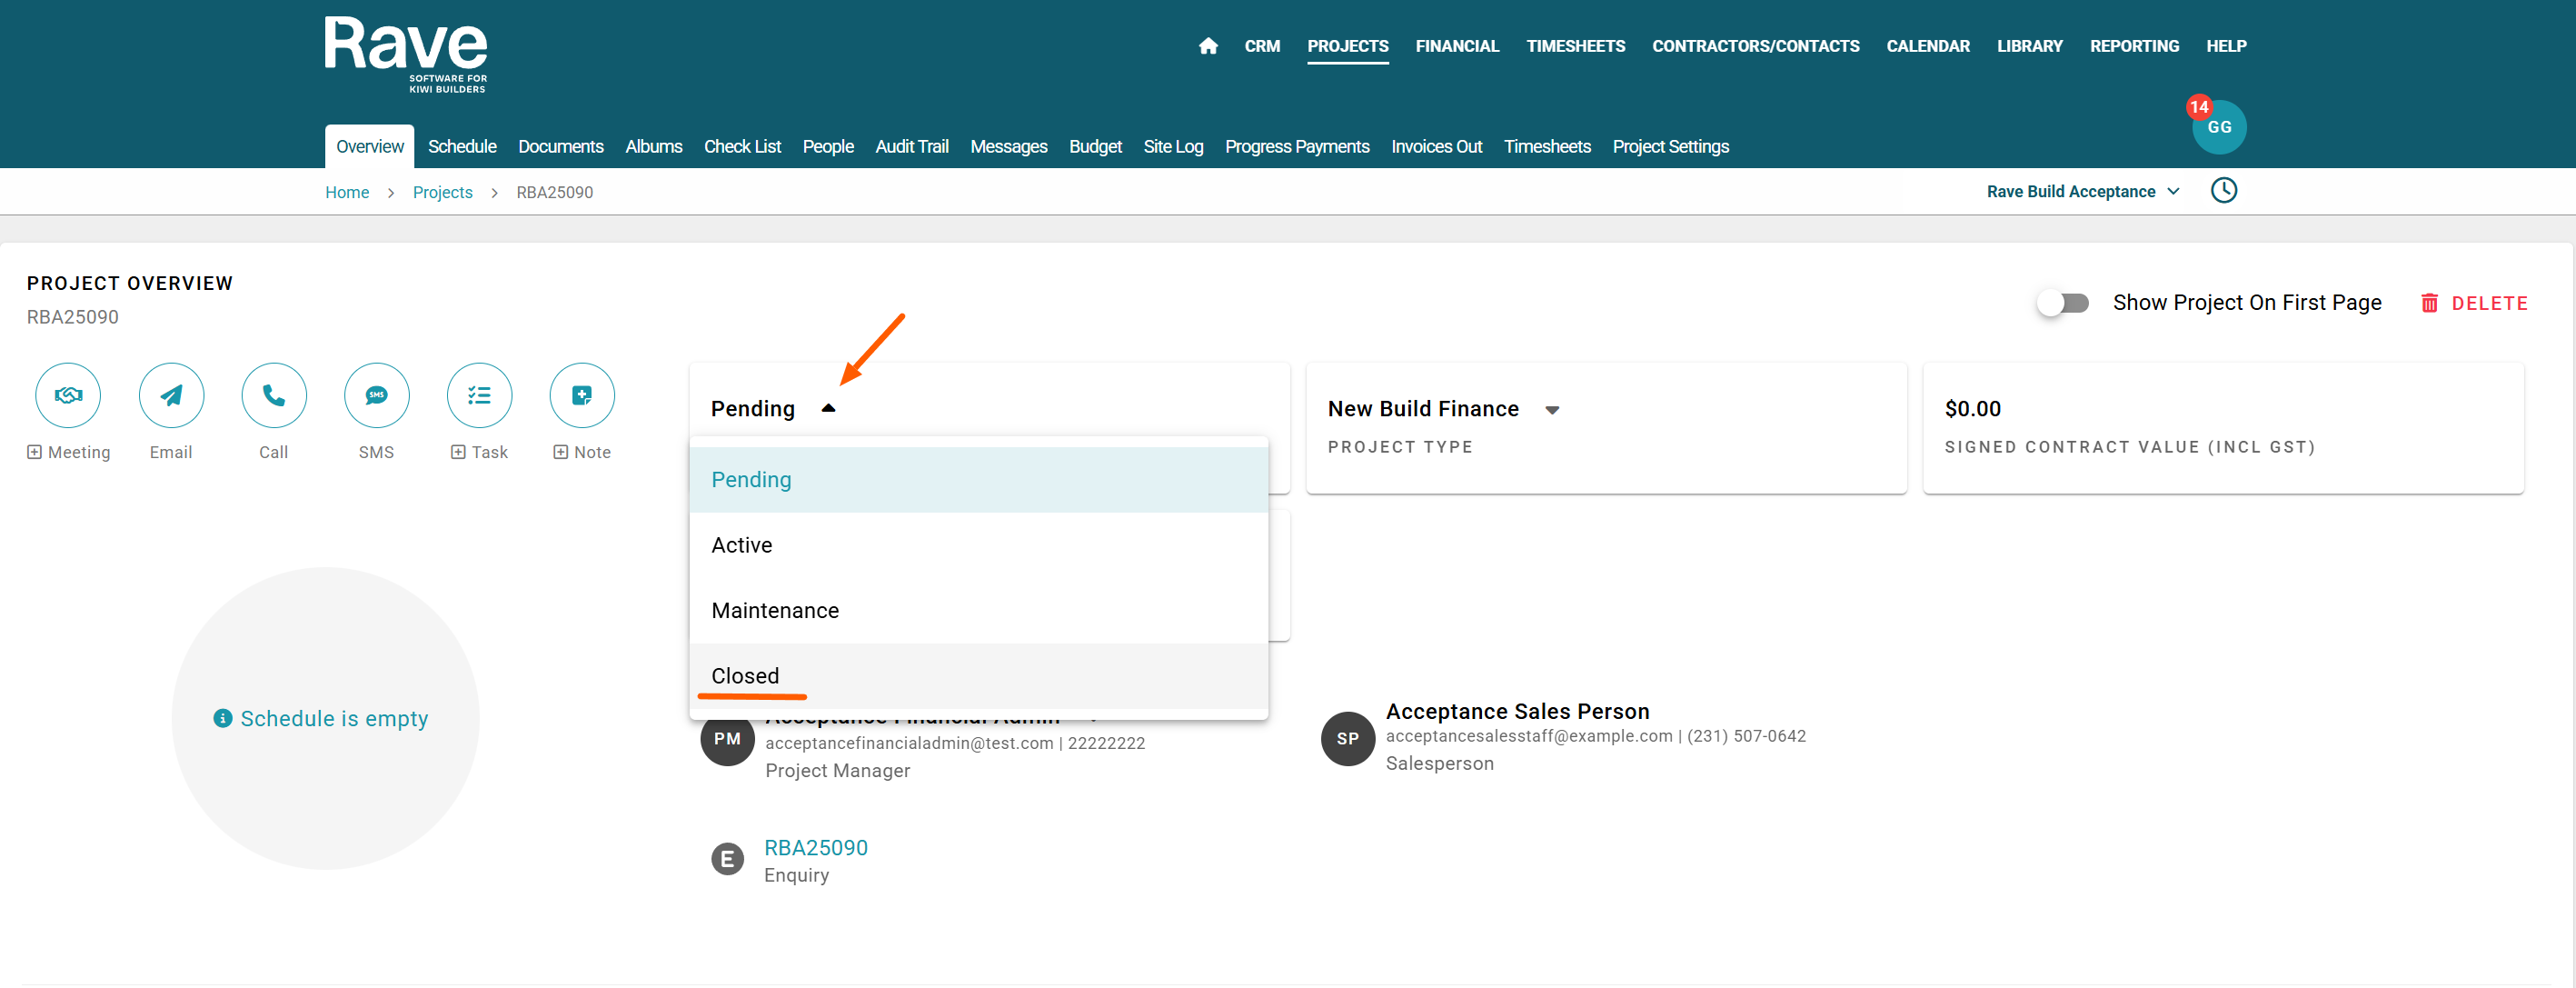2576x988 pixels.
Task: Go to home icon in navbar
Action: click(1208, 46)
